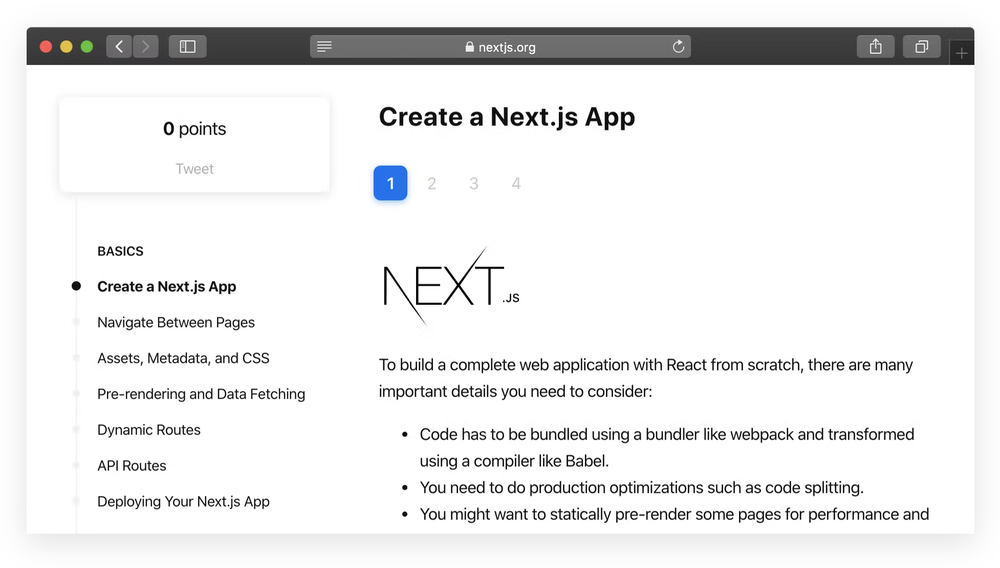Click the Tweet link

click(x=195, y=169)
